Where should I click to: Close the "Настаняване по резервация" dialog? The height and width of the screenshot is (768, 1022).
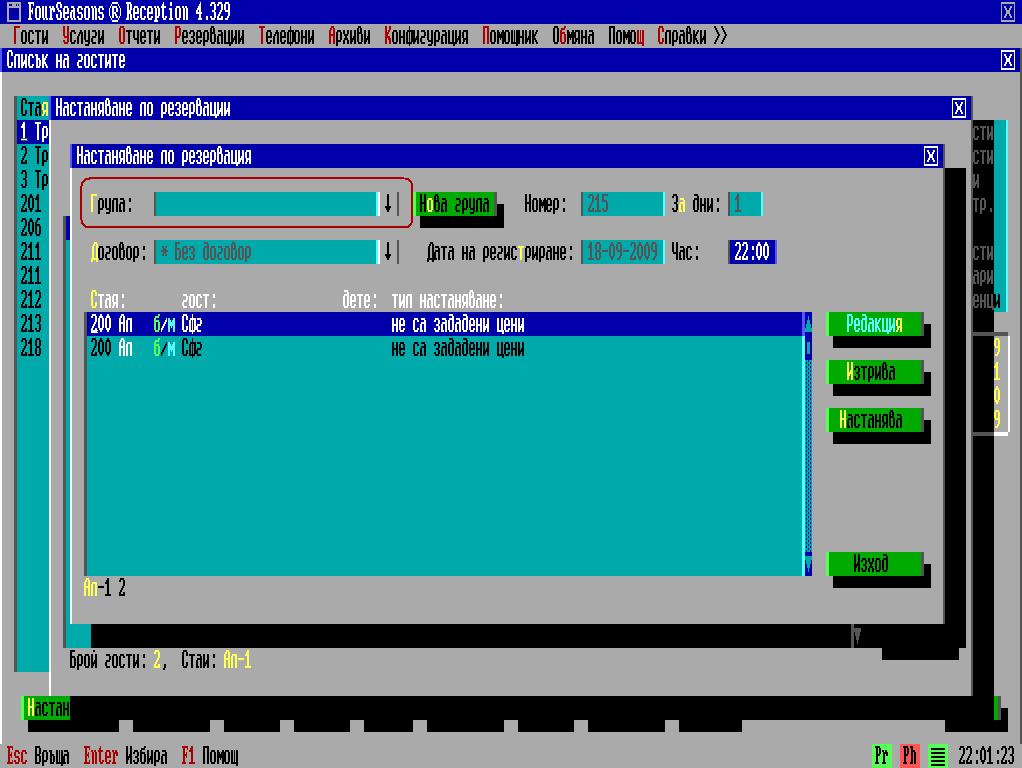pos(931,156)
